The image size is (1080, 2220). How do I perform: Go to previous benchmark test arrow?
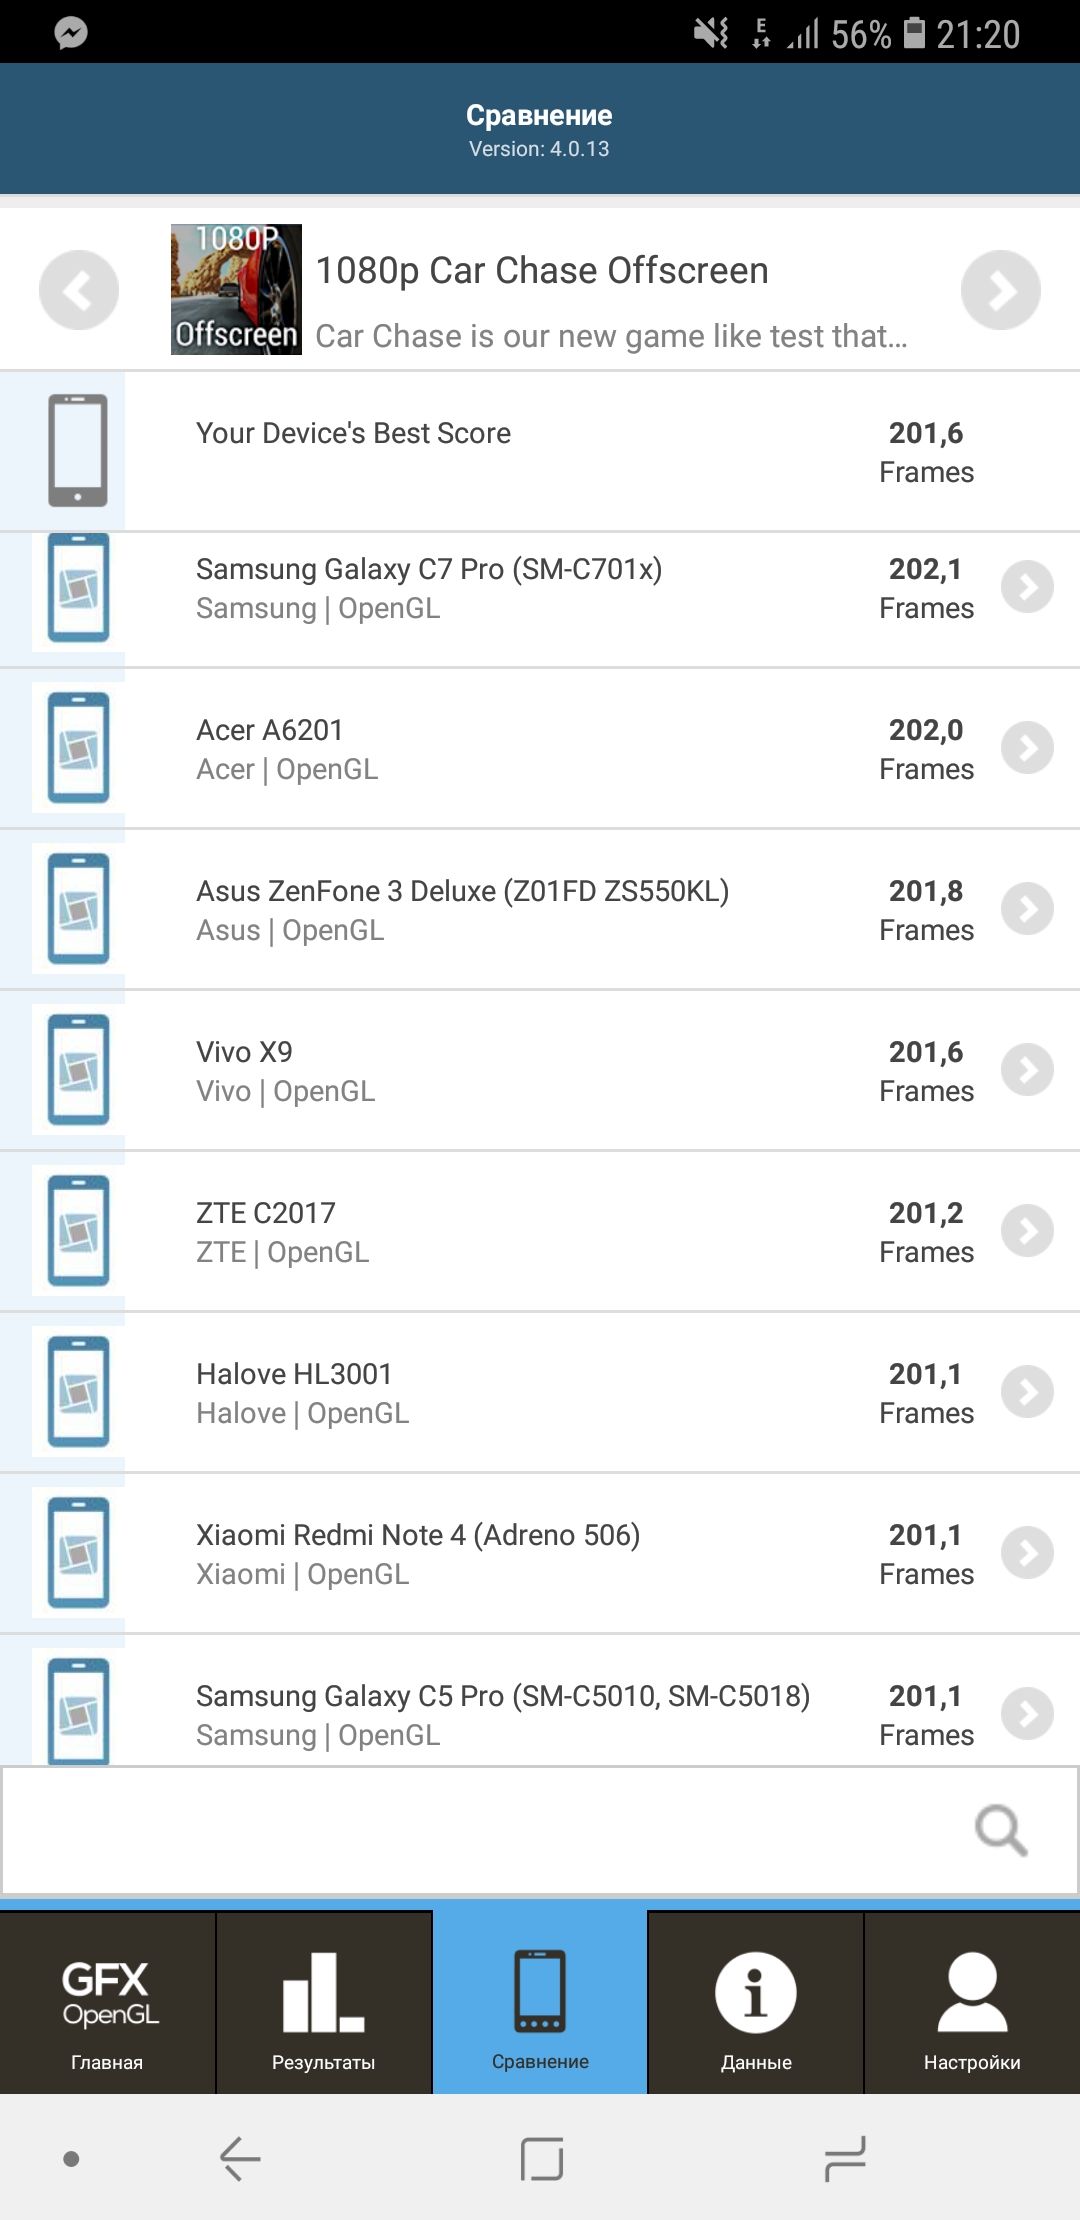tap(78, 290)
